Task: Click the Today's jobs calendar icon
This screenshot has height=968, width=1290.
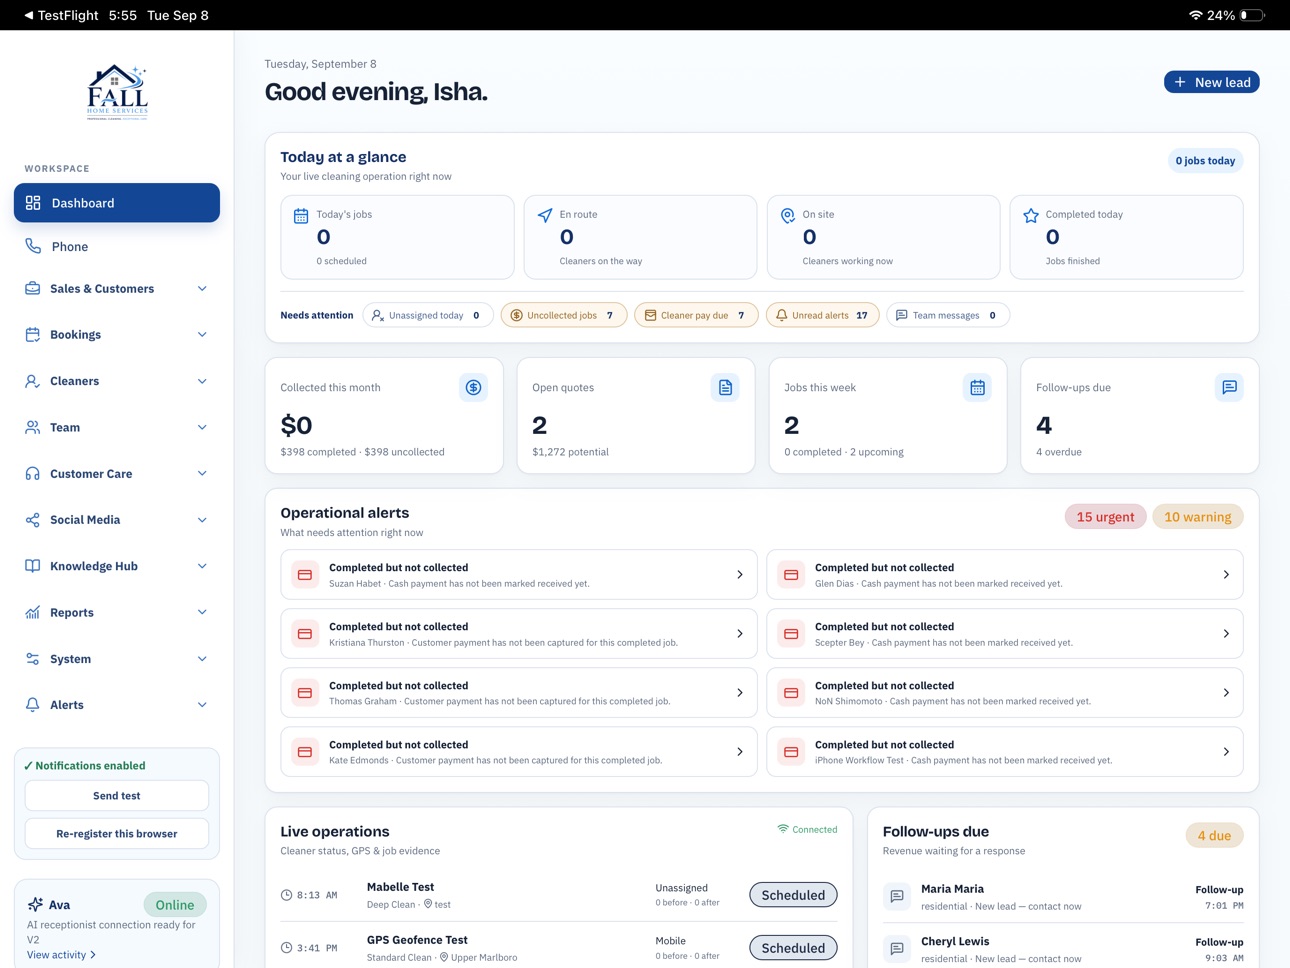Action: pos(301,215)
